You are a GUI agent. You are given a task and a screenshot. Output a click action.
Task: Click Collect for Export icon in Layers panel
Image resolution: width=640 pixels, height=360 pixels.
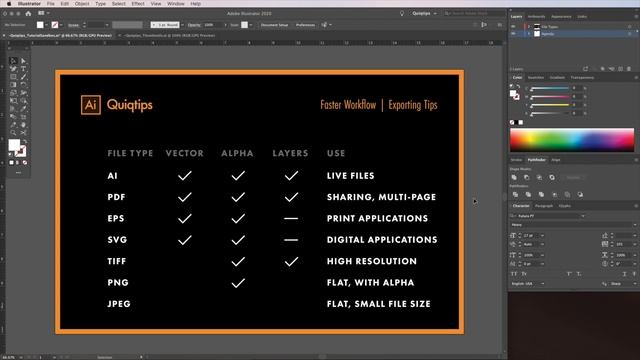(x=586, y=69)
